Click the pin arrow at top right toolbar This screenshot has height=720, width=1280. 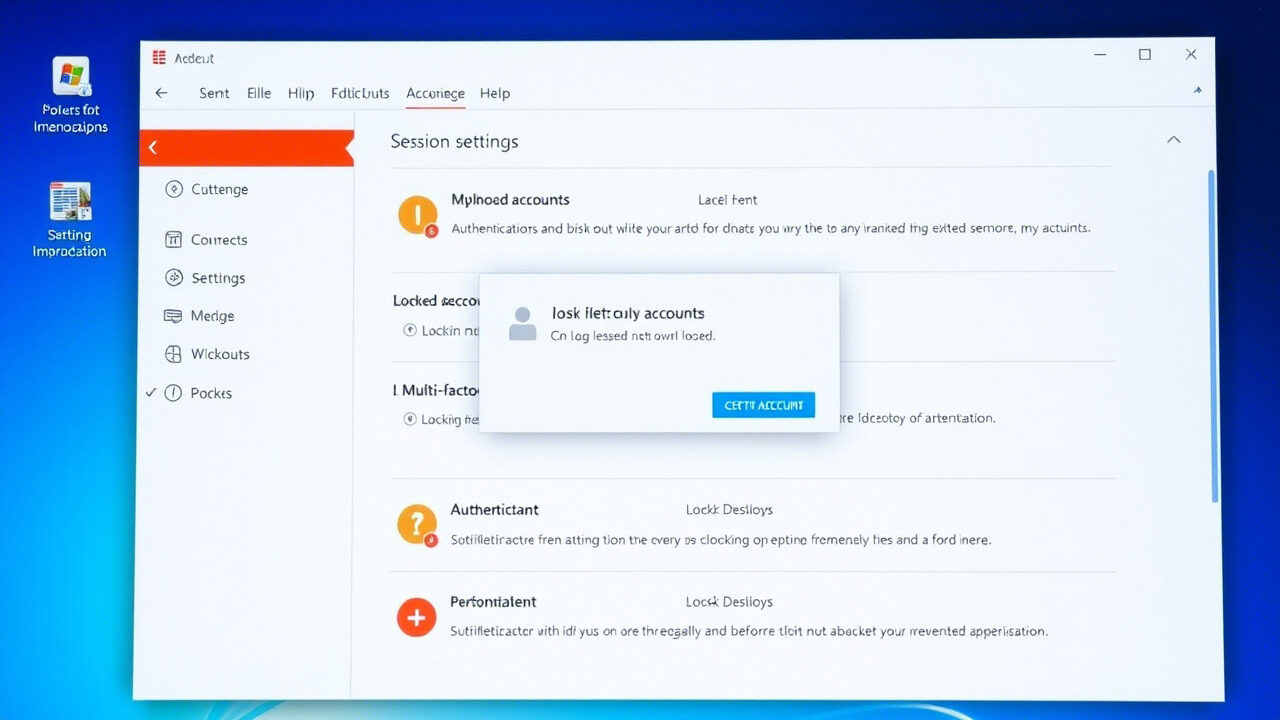(1196, 89)
